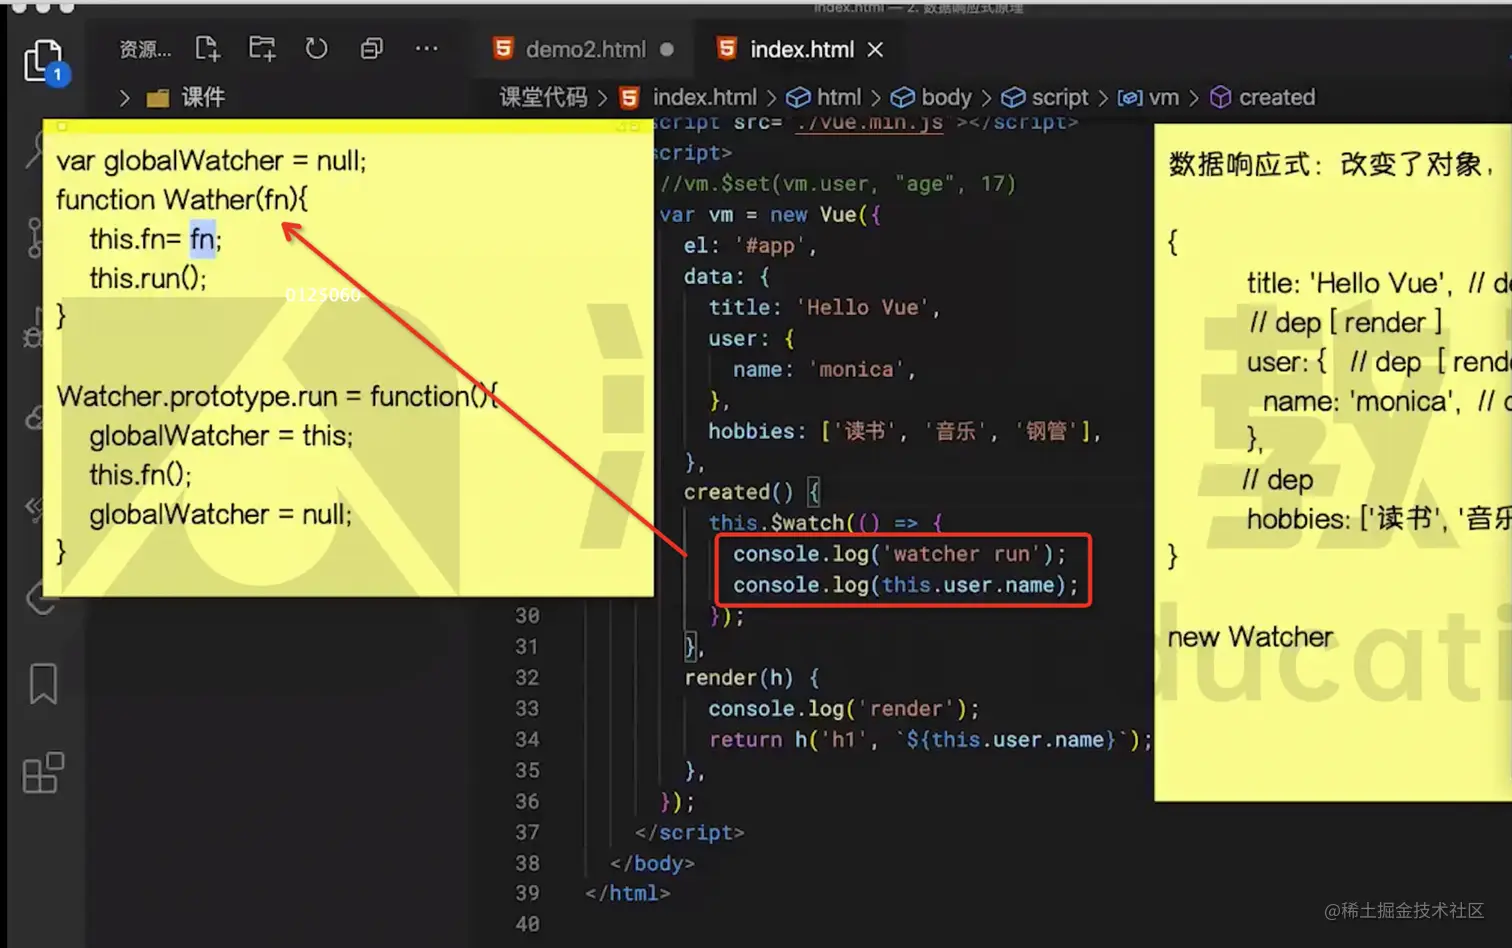The height and width of the screenshot is (948, 1512).
Task: Click the closing </script> tag
Action: 690,832
